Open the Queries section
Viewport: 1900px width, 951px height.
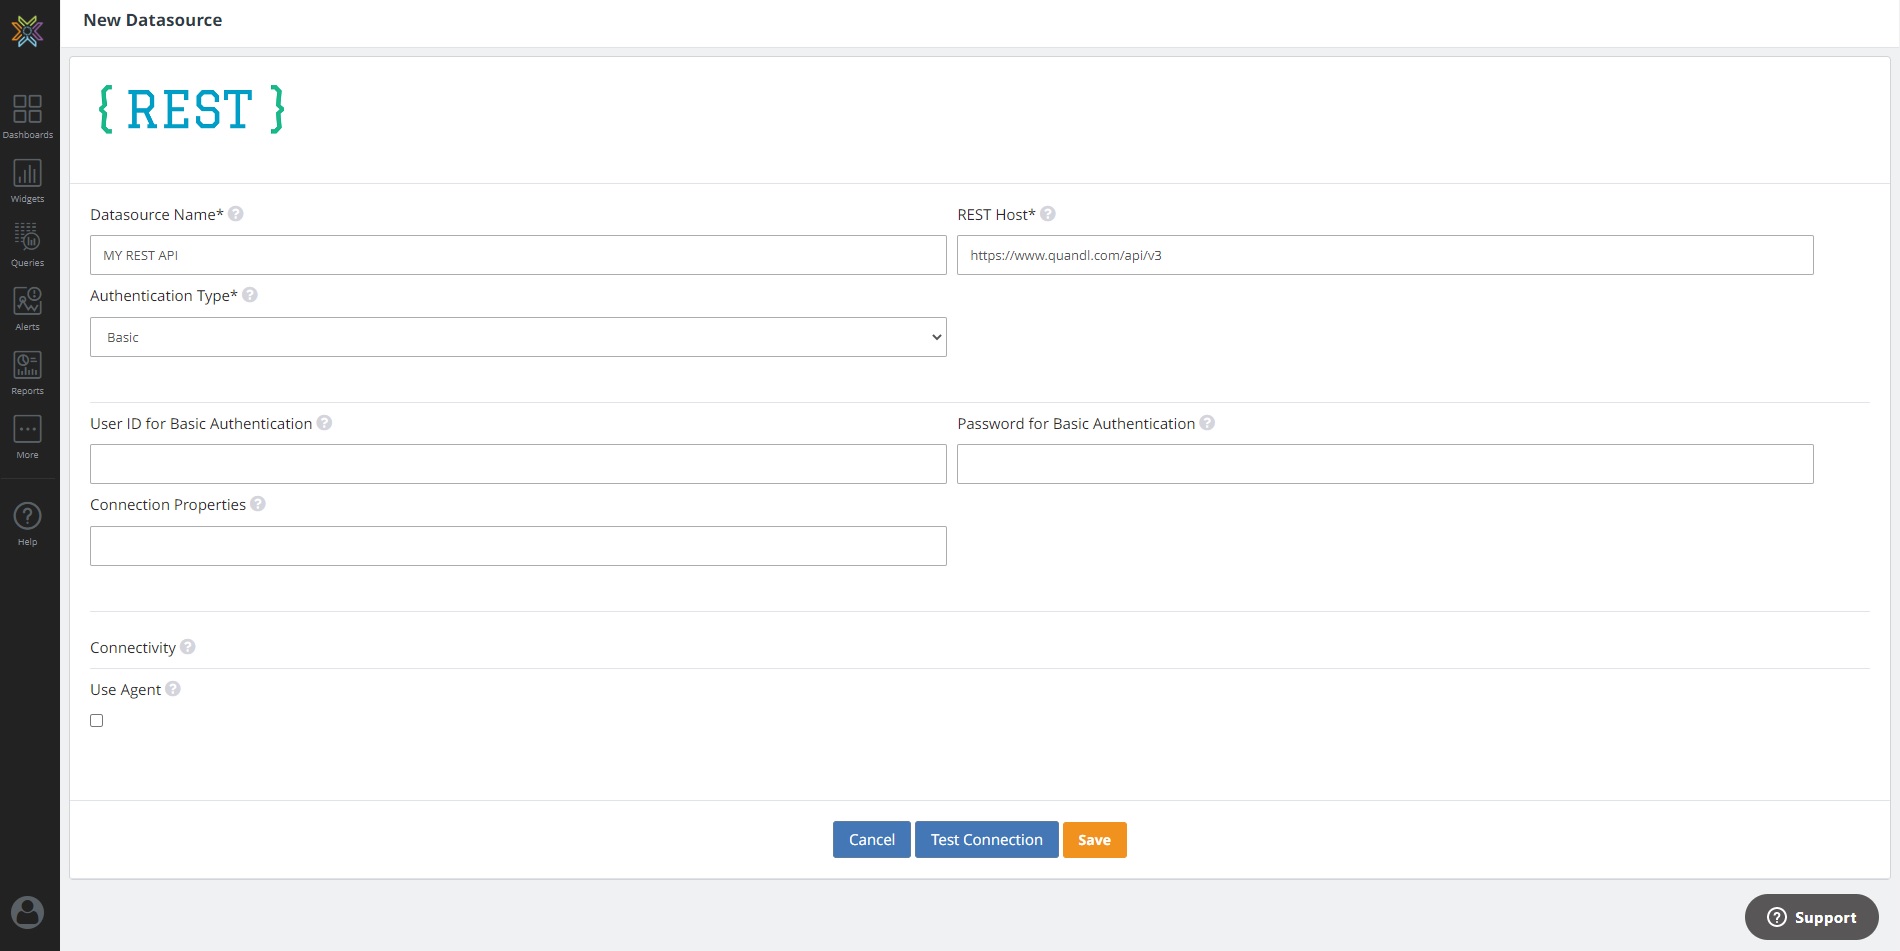click(27, 244)
